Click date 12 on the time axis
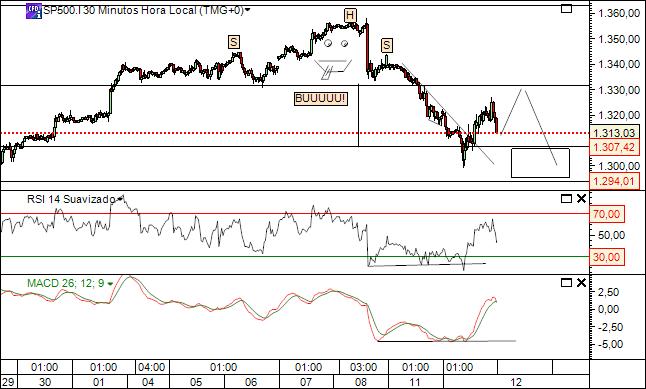 click(516, 382)
